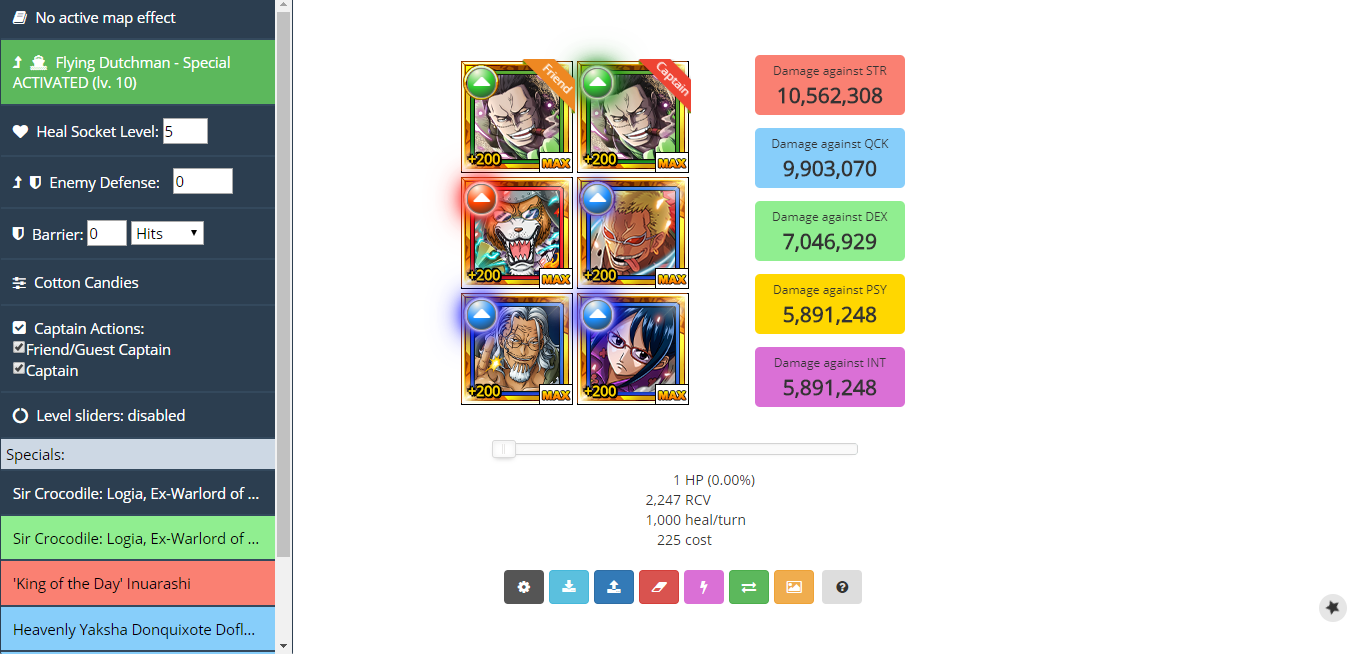The height and width of the screenshot is (654, 1365).
Task: Click the pink lightning bolt button
Action: [x=704, y=587]
